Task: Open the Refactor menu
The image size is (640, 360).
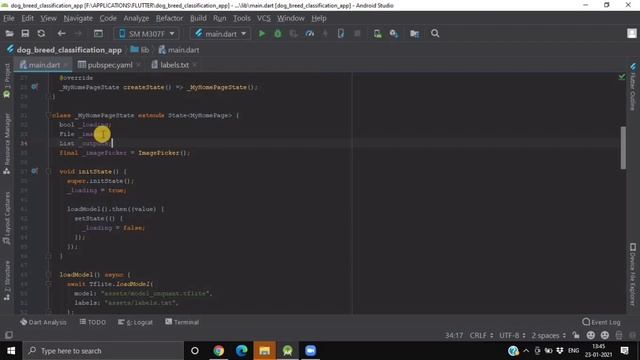Action: (169, 18)
